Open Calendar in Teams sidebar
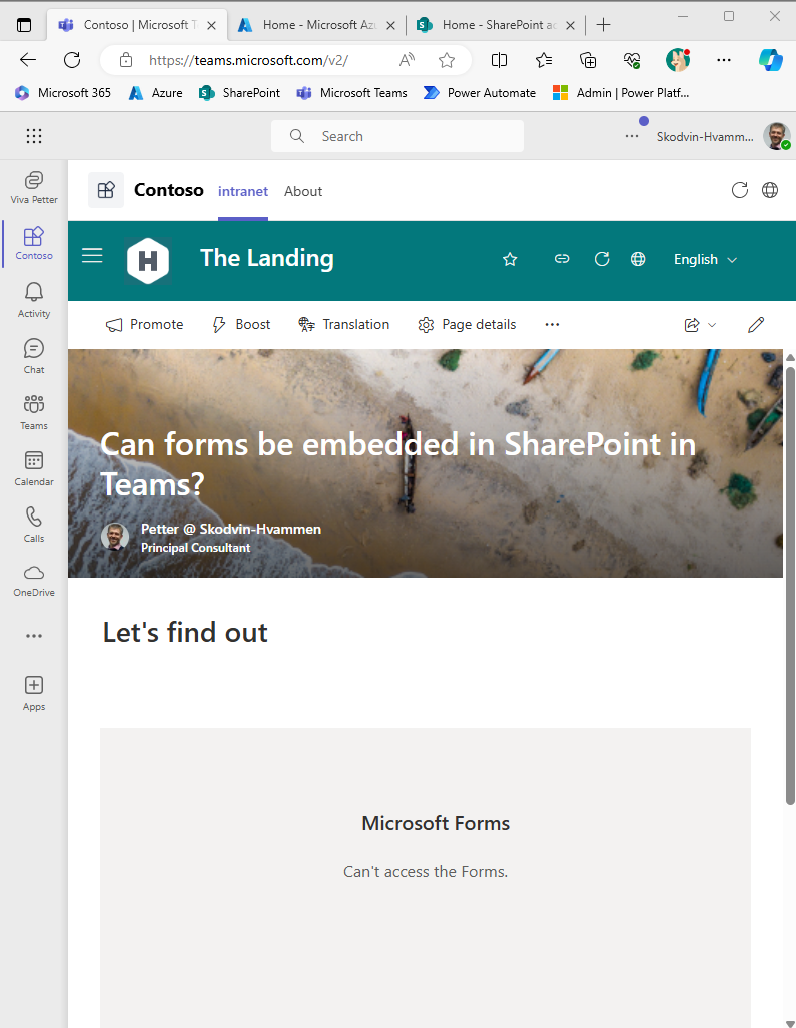The height and width of the screenshot is (1028, 796). click(x=34, y=468)
